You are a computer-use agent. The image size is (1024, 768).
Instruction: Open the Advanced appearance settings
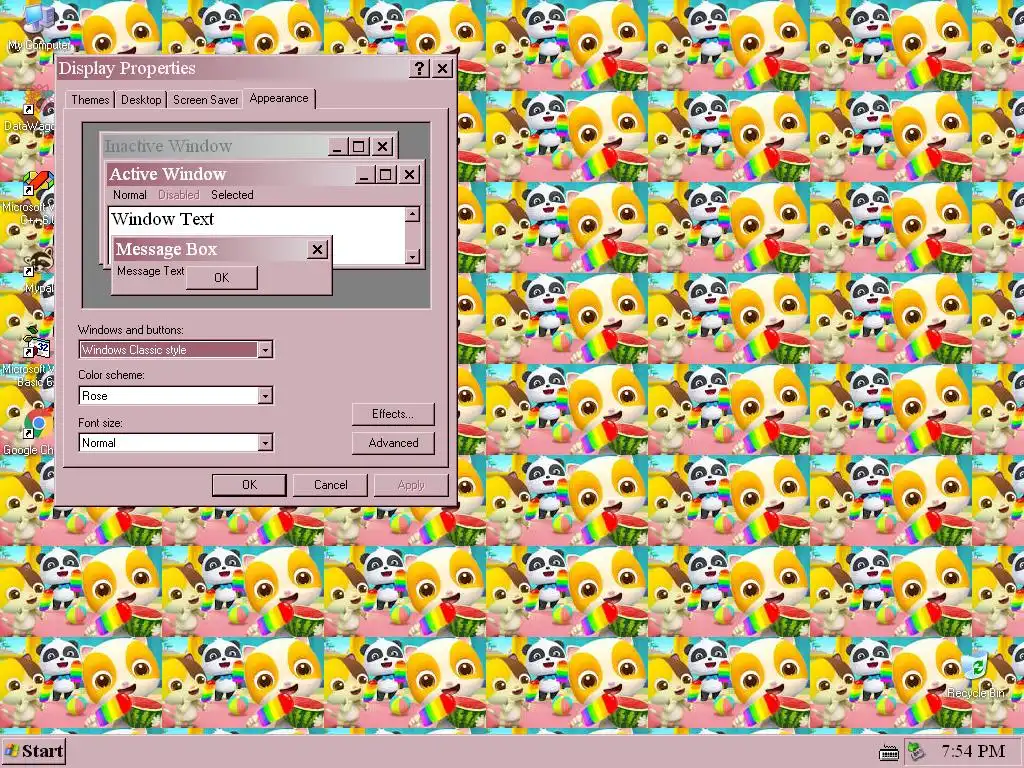(x=393, y=443)
